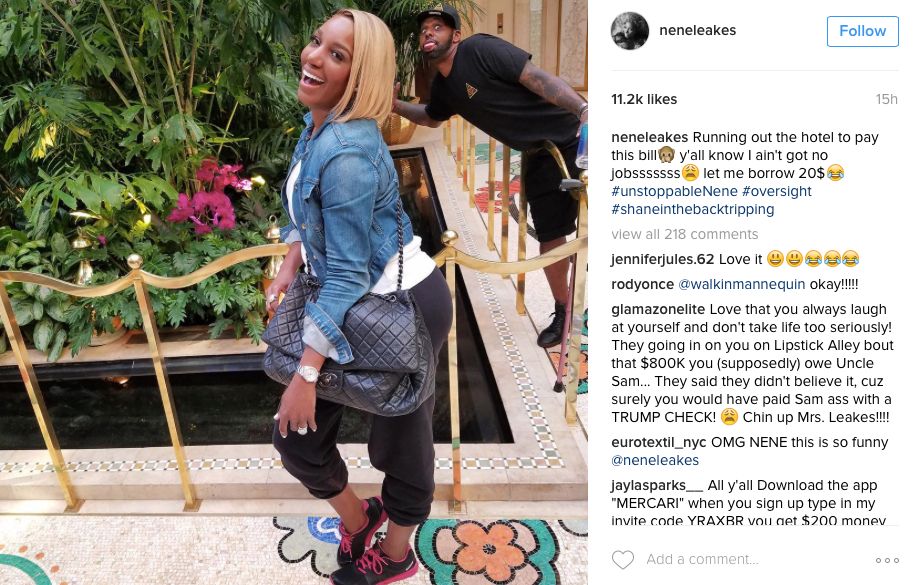Open the #oversight hashtag
The image size is (918, 585).
777,191
